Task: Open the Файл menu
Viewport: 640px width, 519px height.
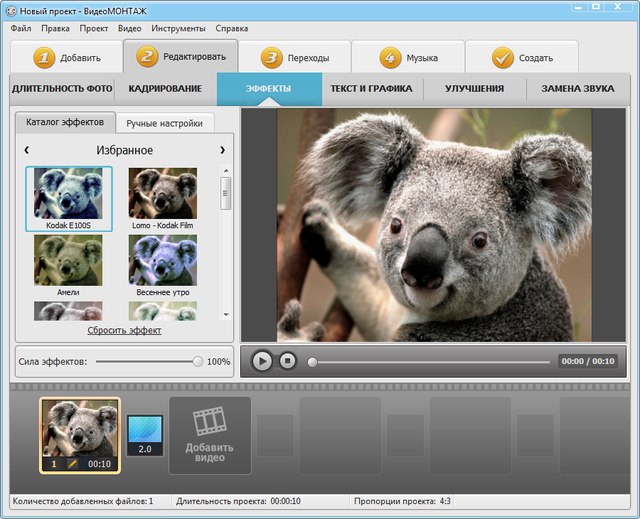Action: coord(21,28)
